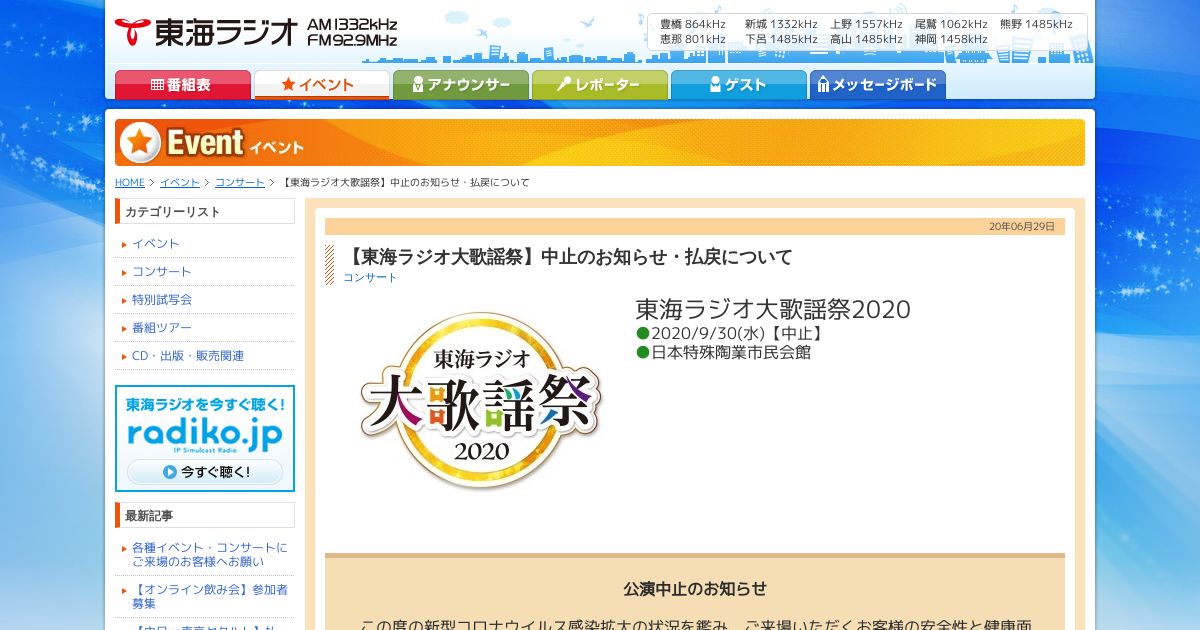Click the date 20年06月29日

(x=1022, y=227)
